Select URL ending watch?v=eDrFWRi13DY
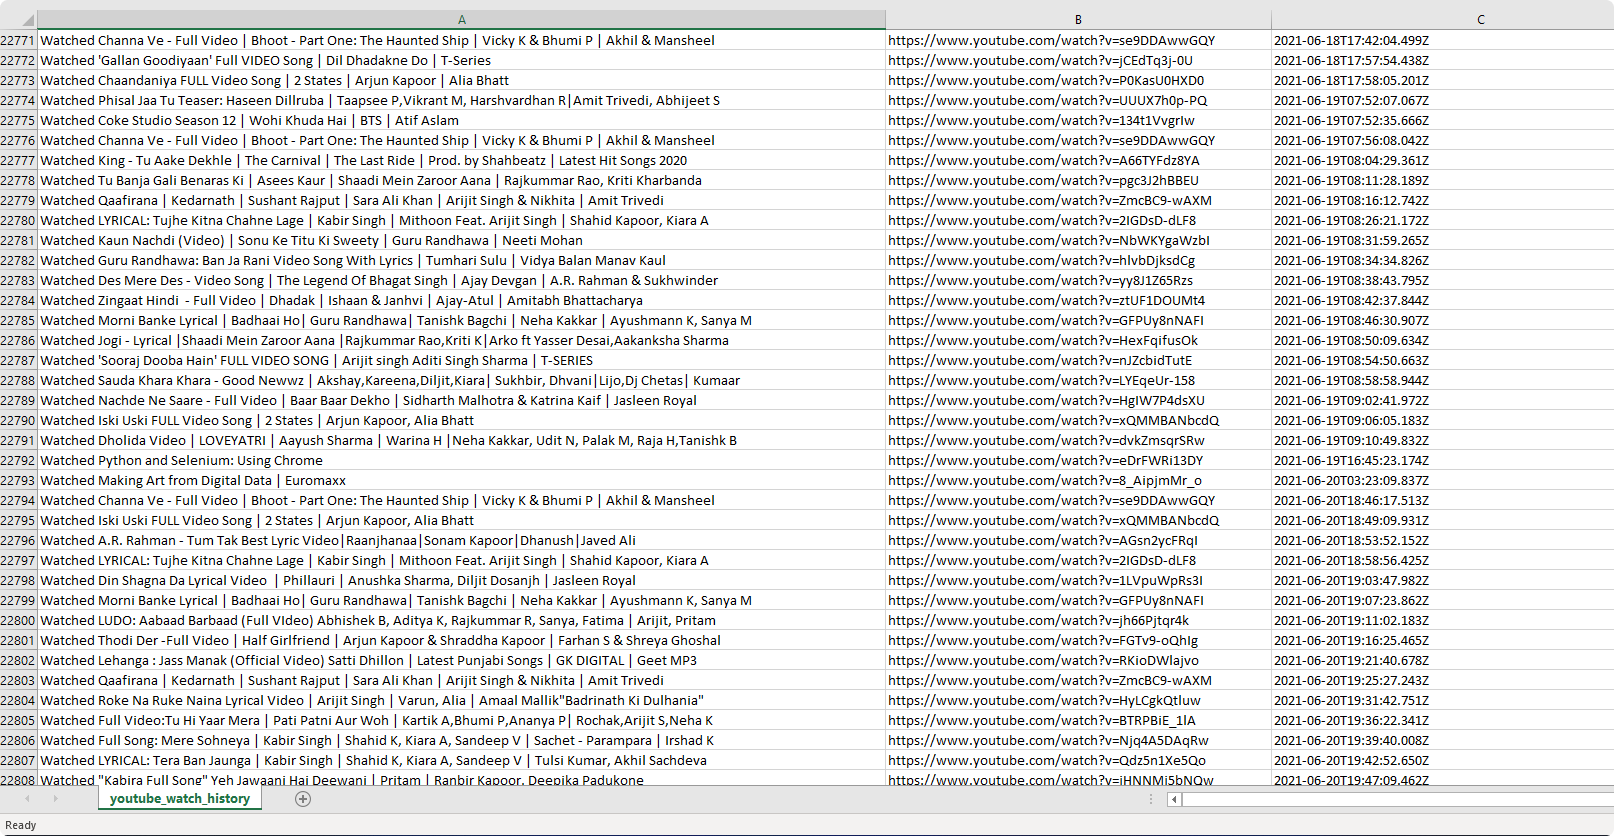 point(1078,460)
